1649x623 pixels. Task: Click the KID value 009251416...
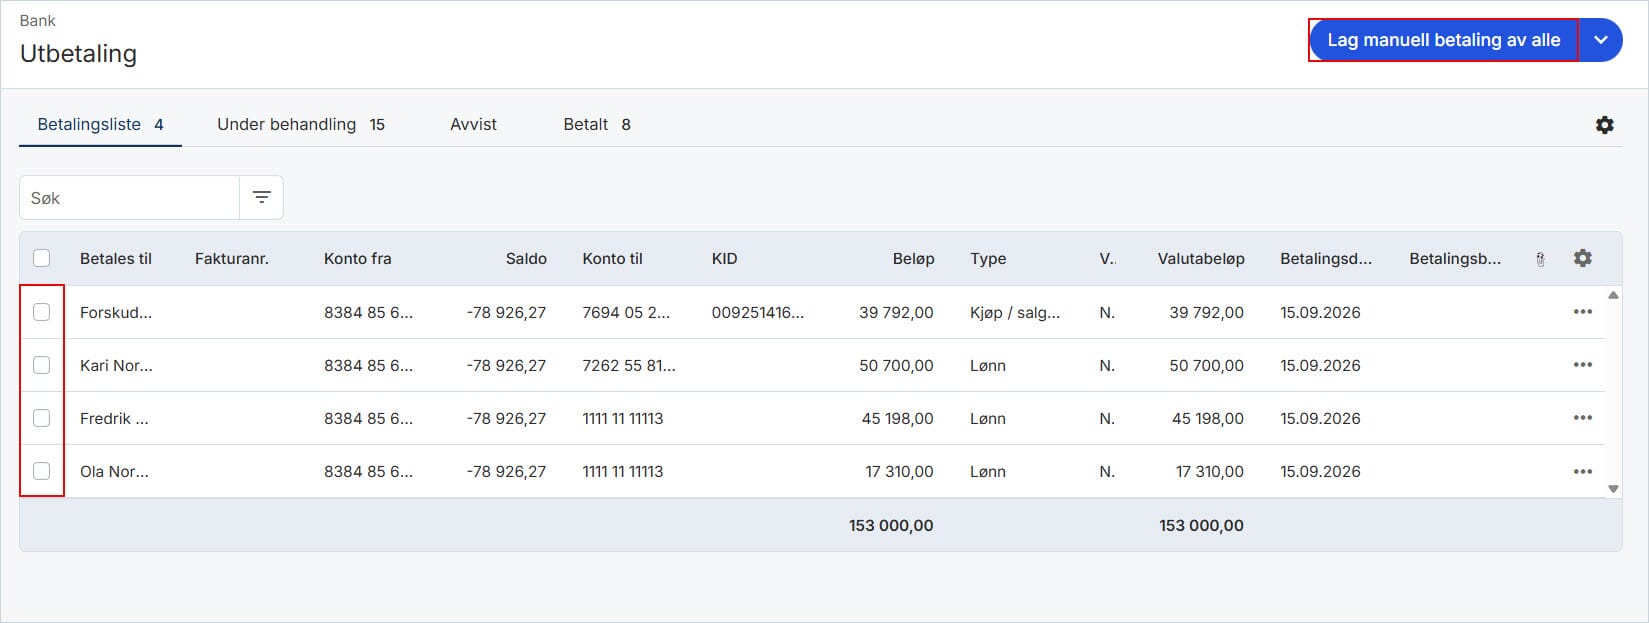coord(757,312)
